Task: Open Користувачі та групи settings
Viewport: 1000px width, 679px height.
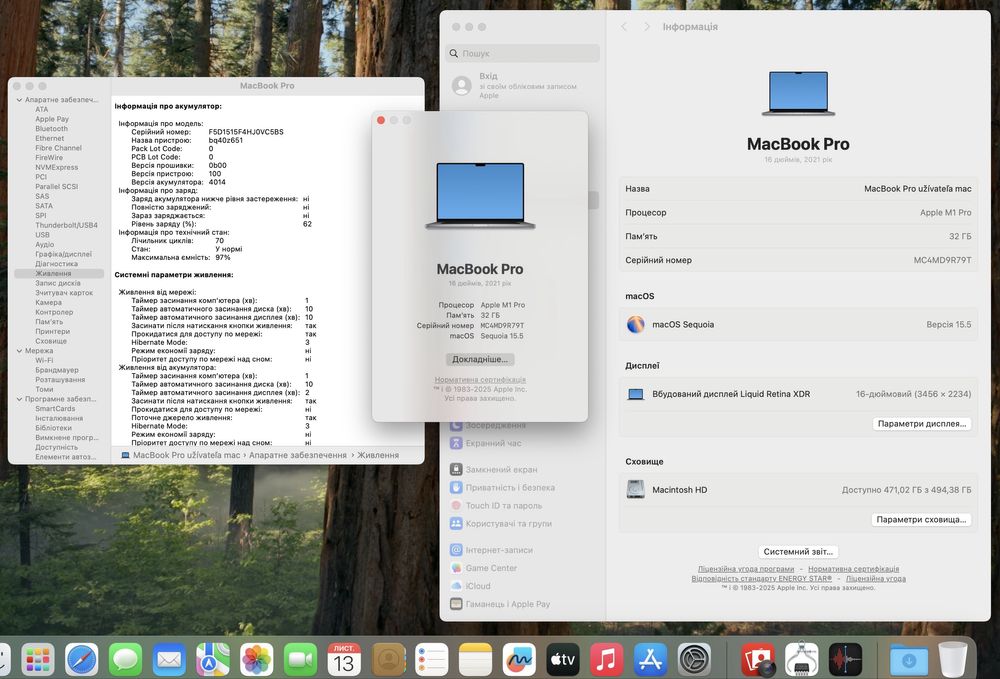Action: [501, 523]
